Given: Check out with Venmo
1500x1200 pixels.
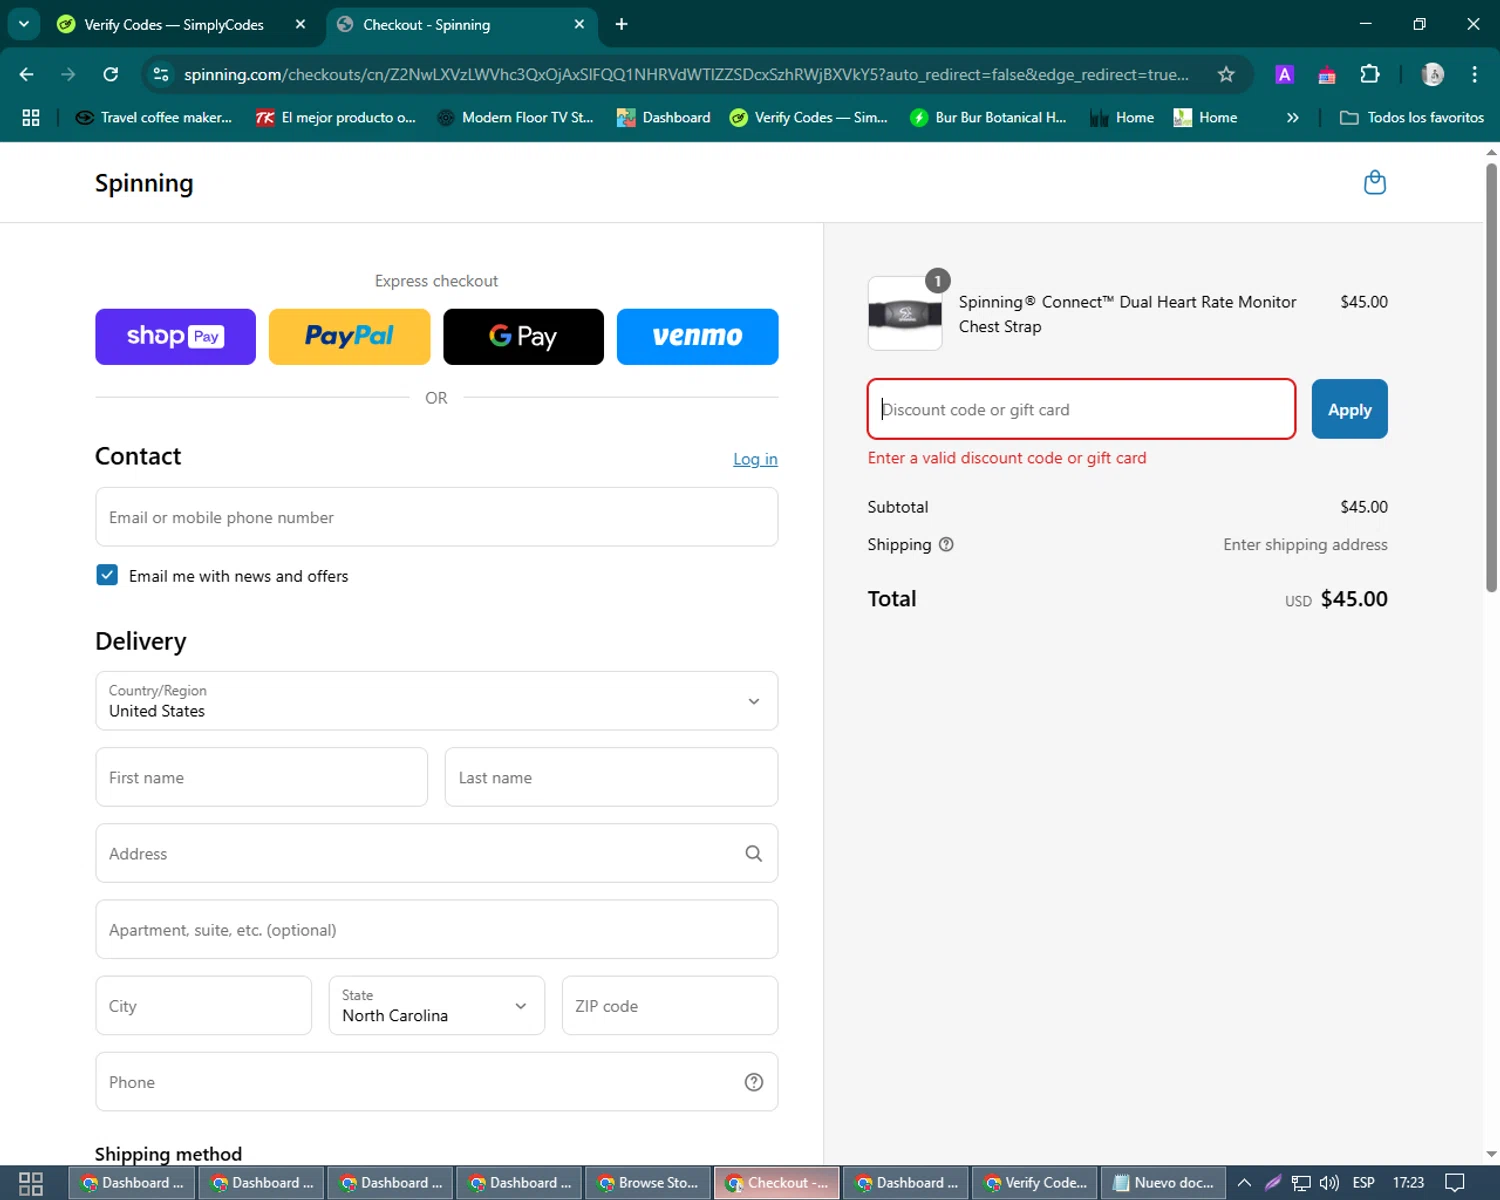Looking at the screenshot, I should 698,337.
